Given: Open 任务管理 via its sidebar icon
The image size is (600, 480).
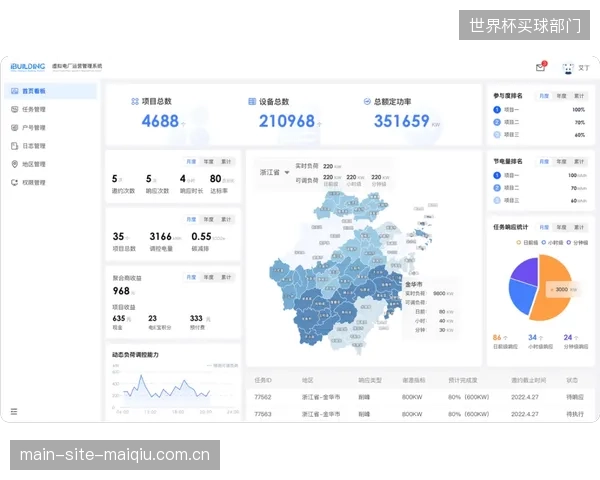Looking at the screenshot, I should [x=15, y=109].
